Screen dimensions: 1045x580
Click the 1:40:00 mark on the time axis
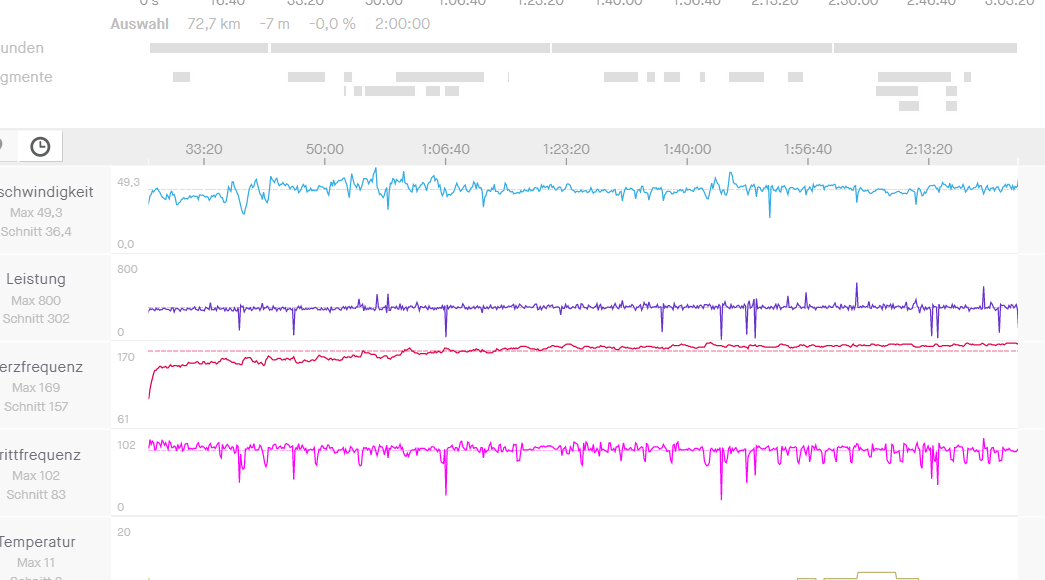(x=687, y=149)
